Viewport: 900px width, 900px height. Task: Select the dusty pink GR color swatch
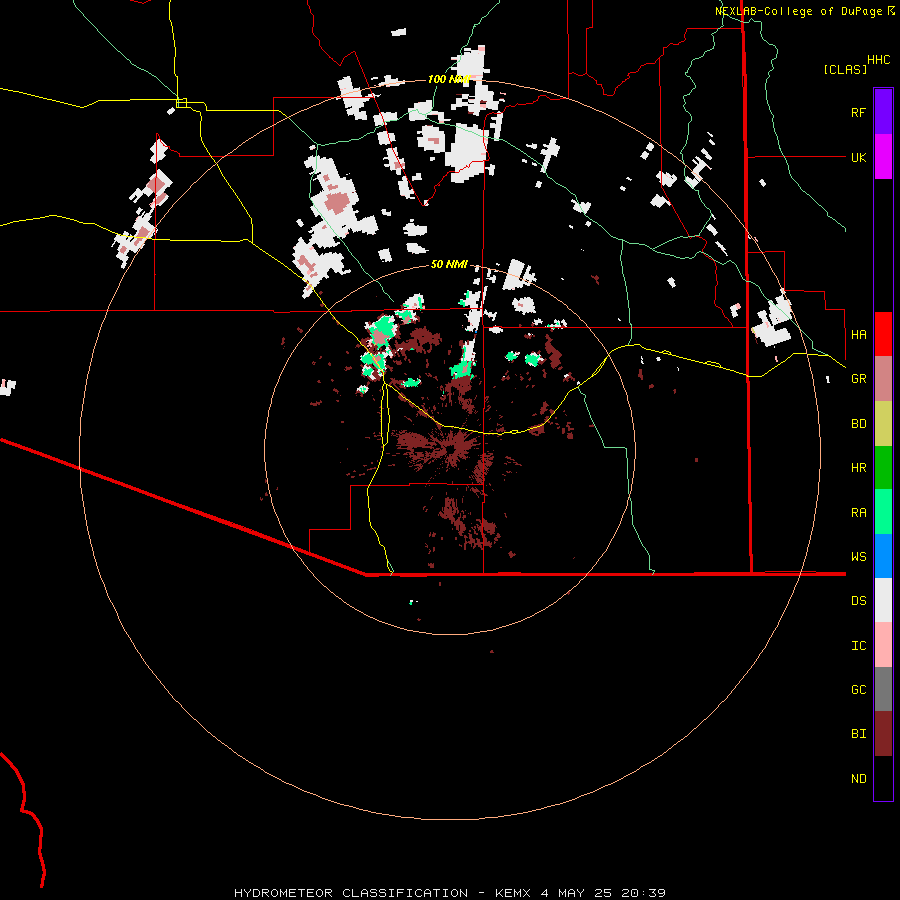point(883,379)
